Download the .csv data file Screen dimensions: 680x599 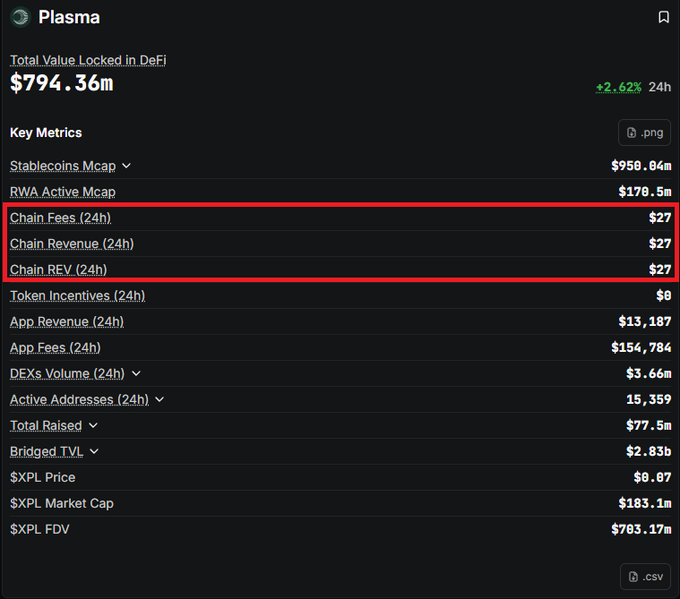coord(645,576)
